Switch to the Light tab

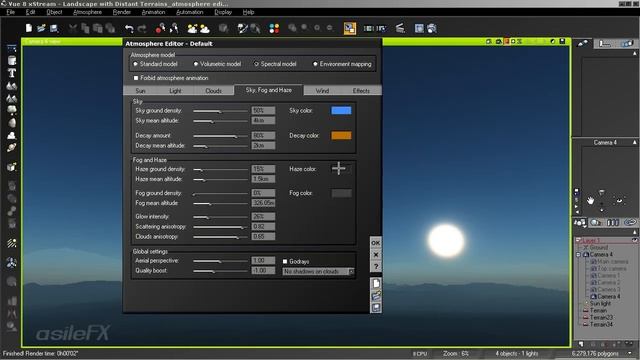(175, 91)
